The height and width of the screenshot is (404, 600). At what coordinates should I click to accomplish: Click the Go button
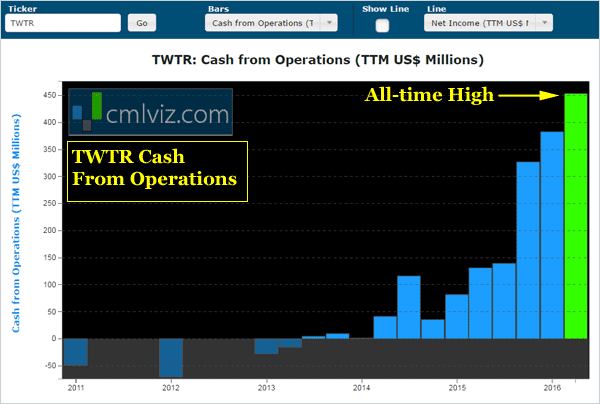[142, 23]
